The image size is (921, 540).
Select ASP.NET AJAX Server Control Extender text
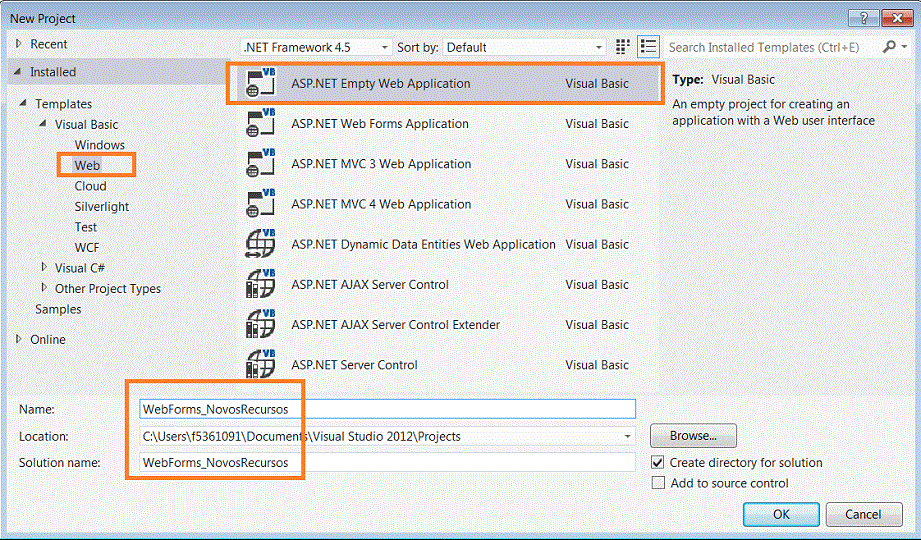(x=396, y=324)
